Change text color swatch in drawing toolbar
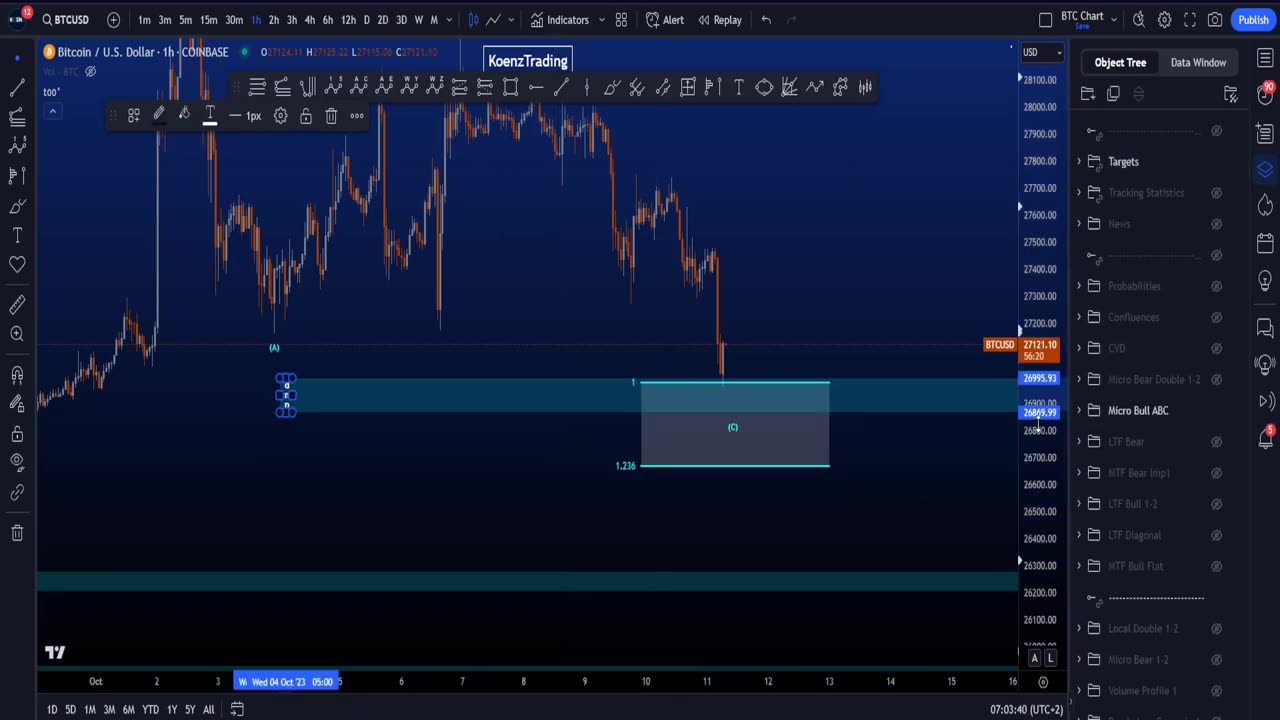Screen dimensions: 1280x720 click(210, 115)
